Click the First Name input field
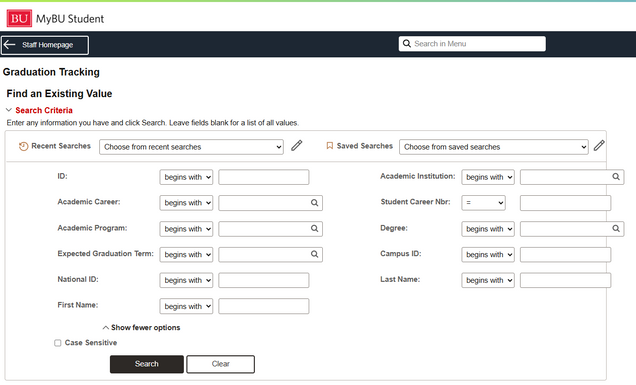Image resolution: width=636 pixels, height=385 pixels. 264,306
